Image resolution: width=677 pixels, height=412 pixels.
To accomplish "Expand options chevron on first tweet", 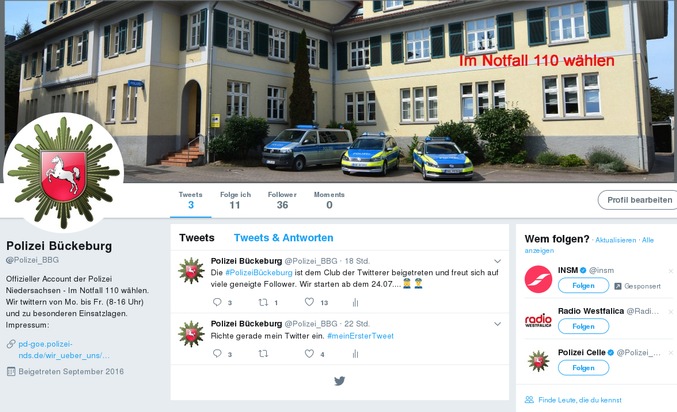I will point(497,261).
